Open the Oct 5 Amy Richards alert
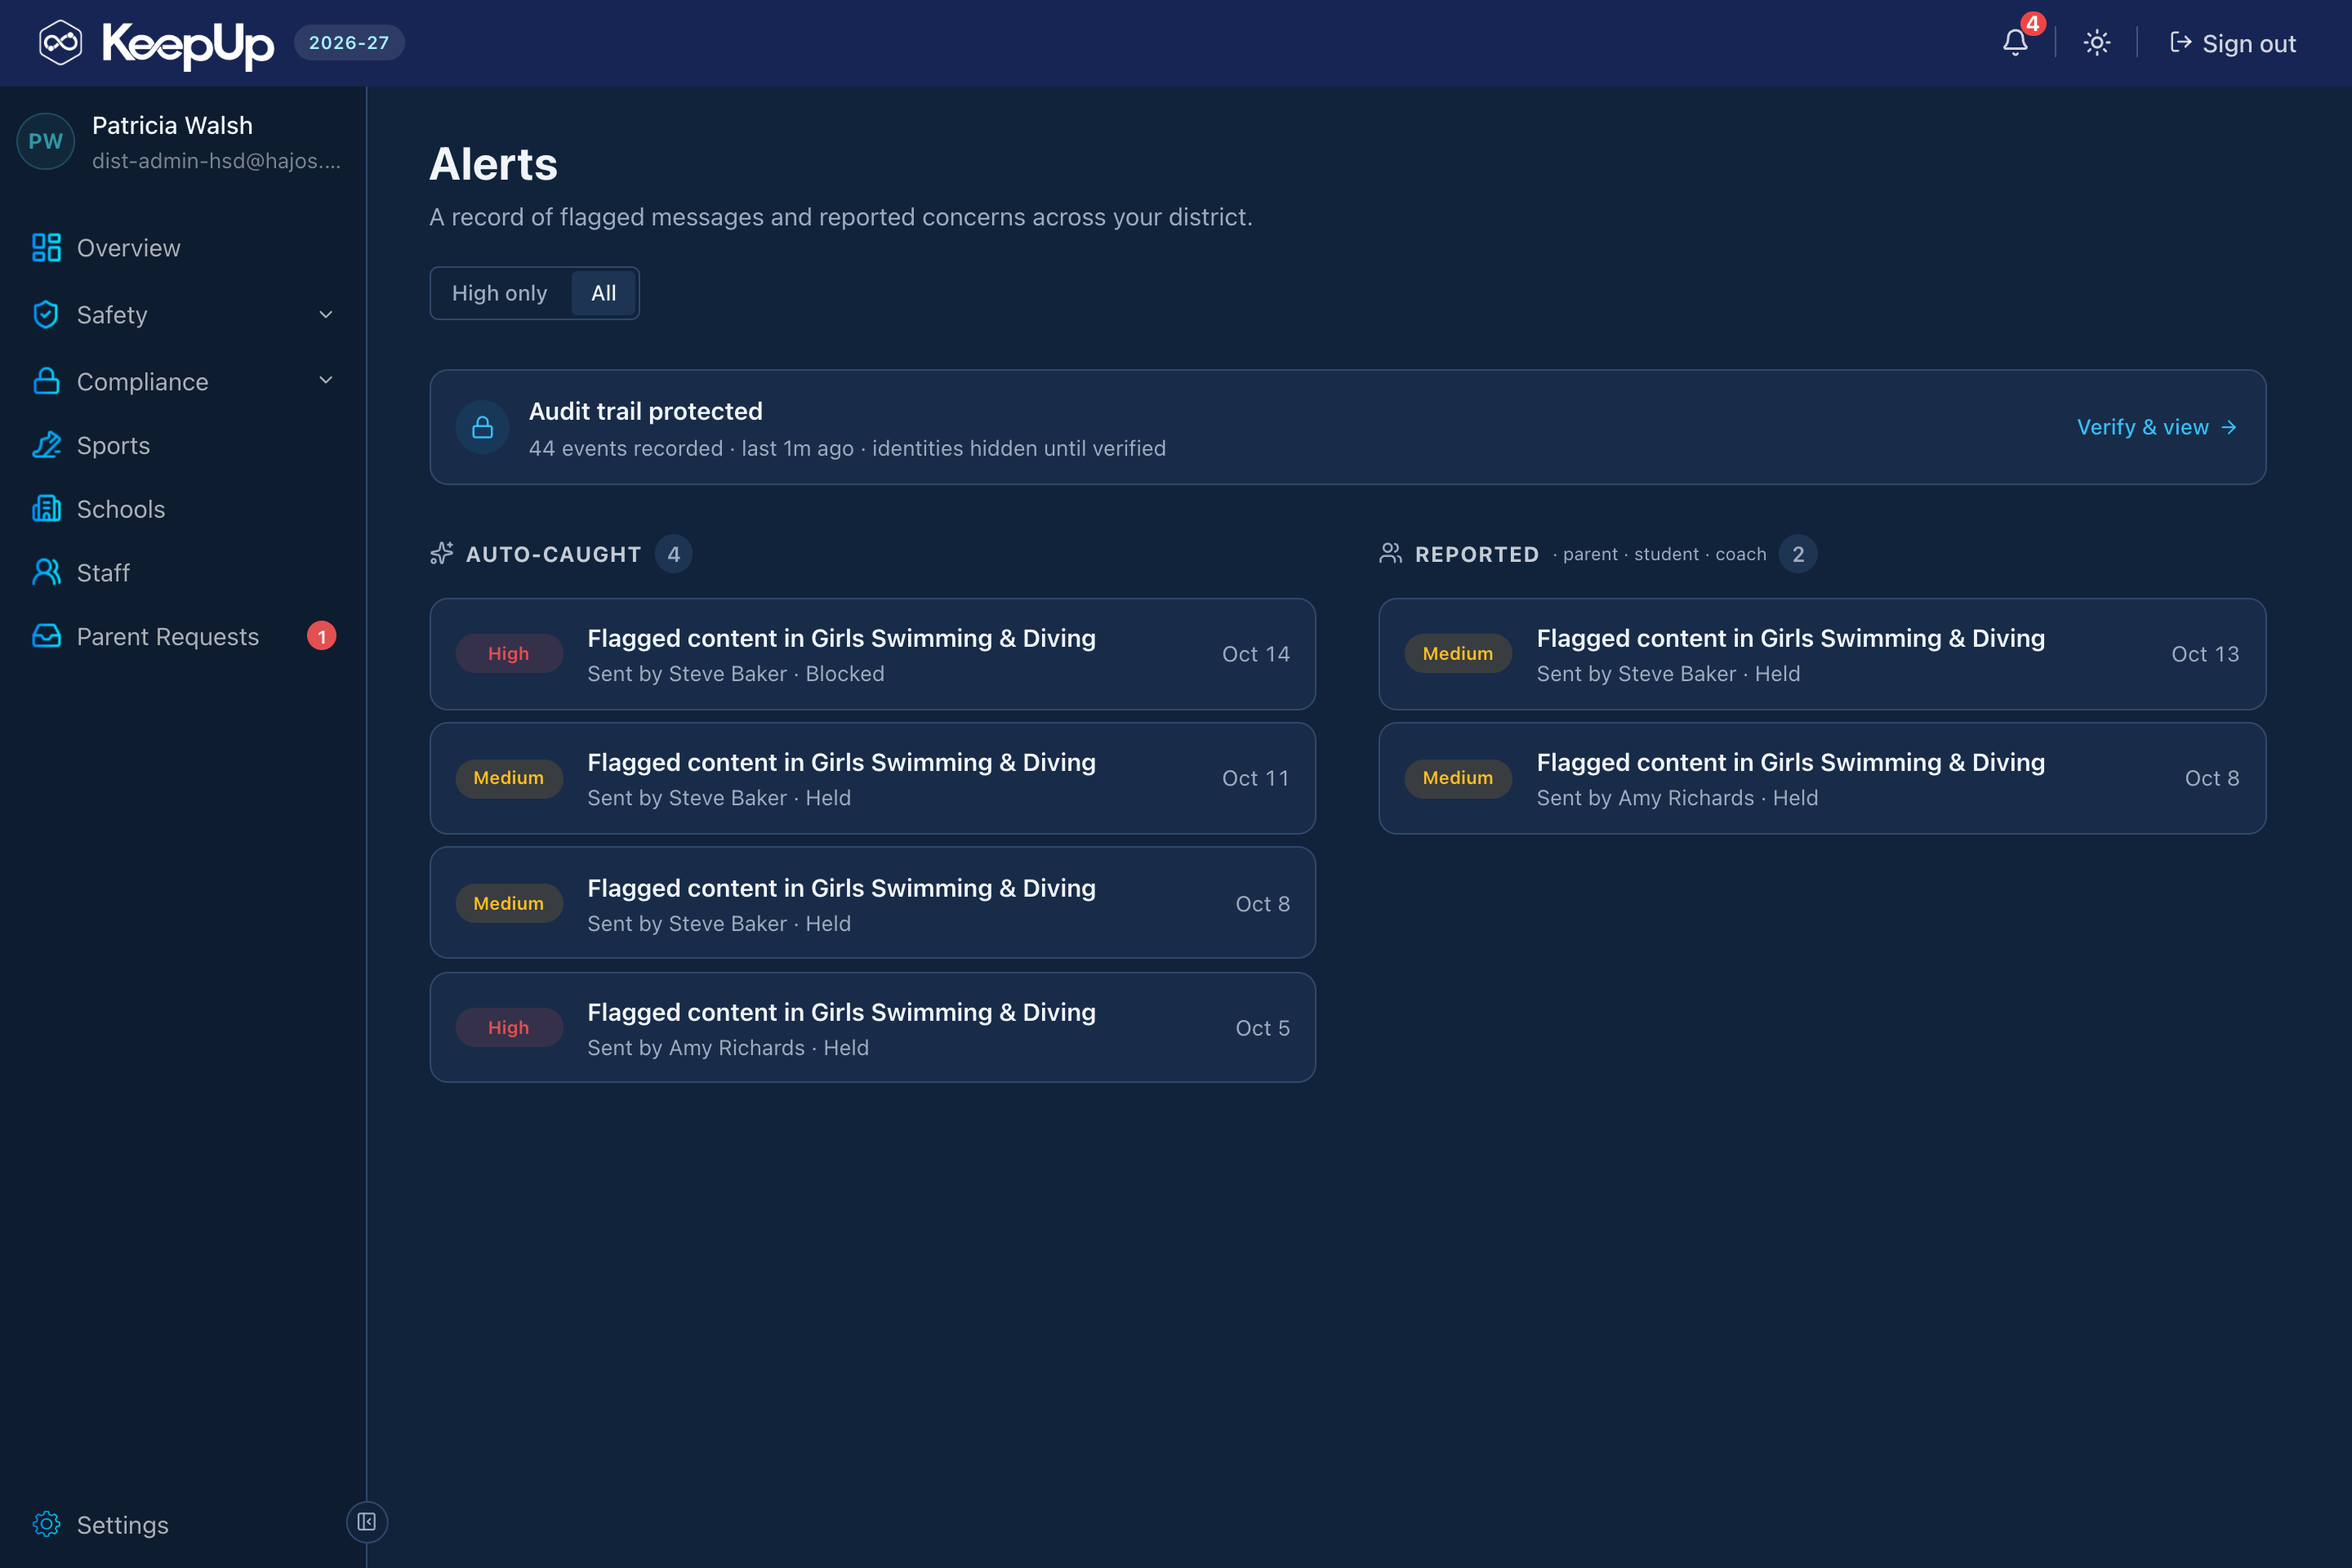Viewport: 2352px width, 1568px height. (x=872, y=1027)
